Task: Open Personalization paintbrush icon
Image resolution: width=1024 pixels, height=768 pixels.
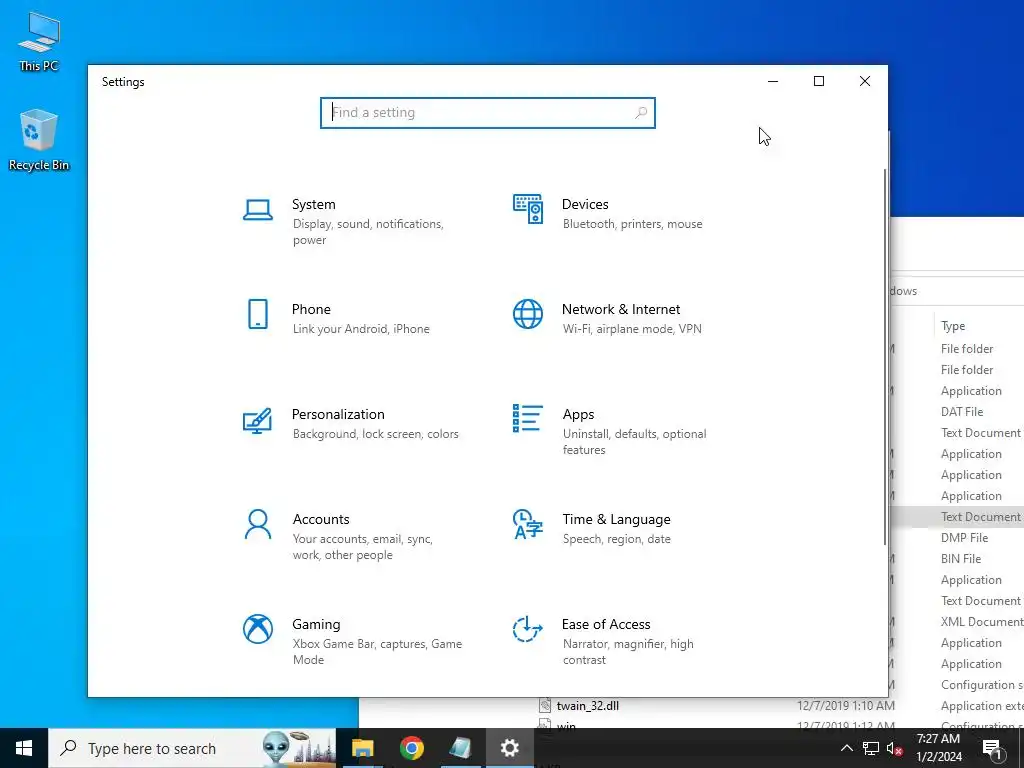Action: point(257,421)
